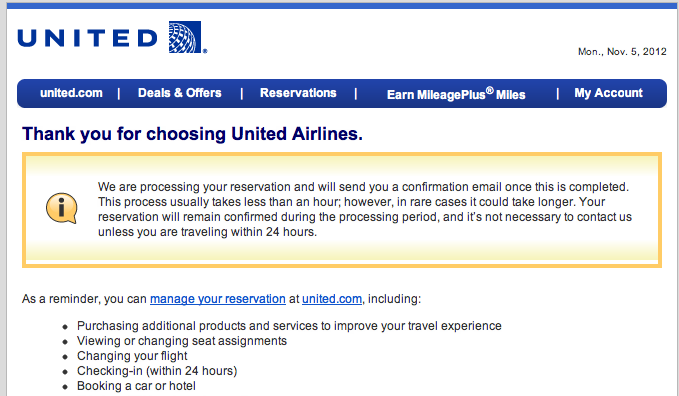Click the reservation processing message text
679x396 pixels.
365,209
